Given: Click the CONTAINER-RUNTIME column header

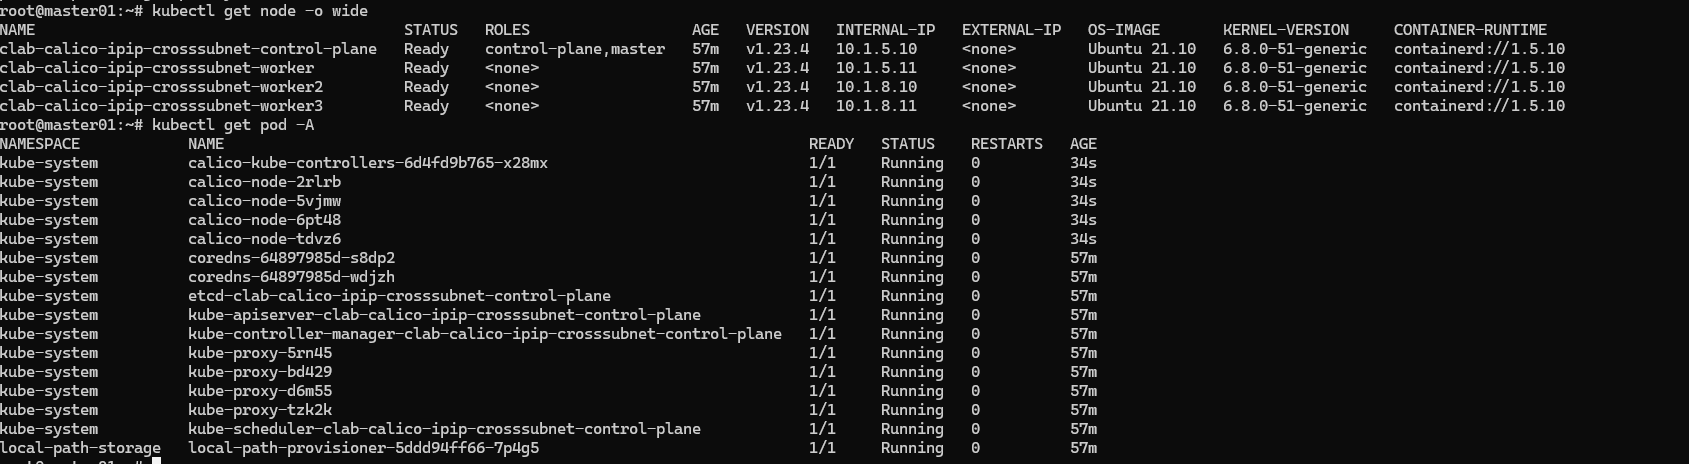Looking at the screenshot, I should [x=1470, y=30].
